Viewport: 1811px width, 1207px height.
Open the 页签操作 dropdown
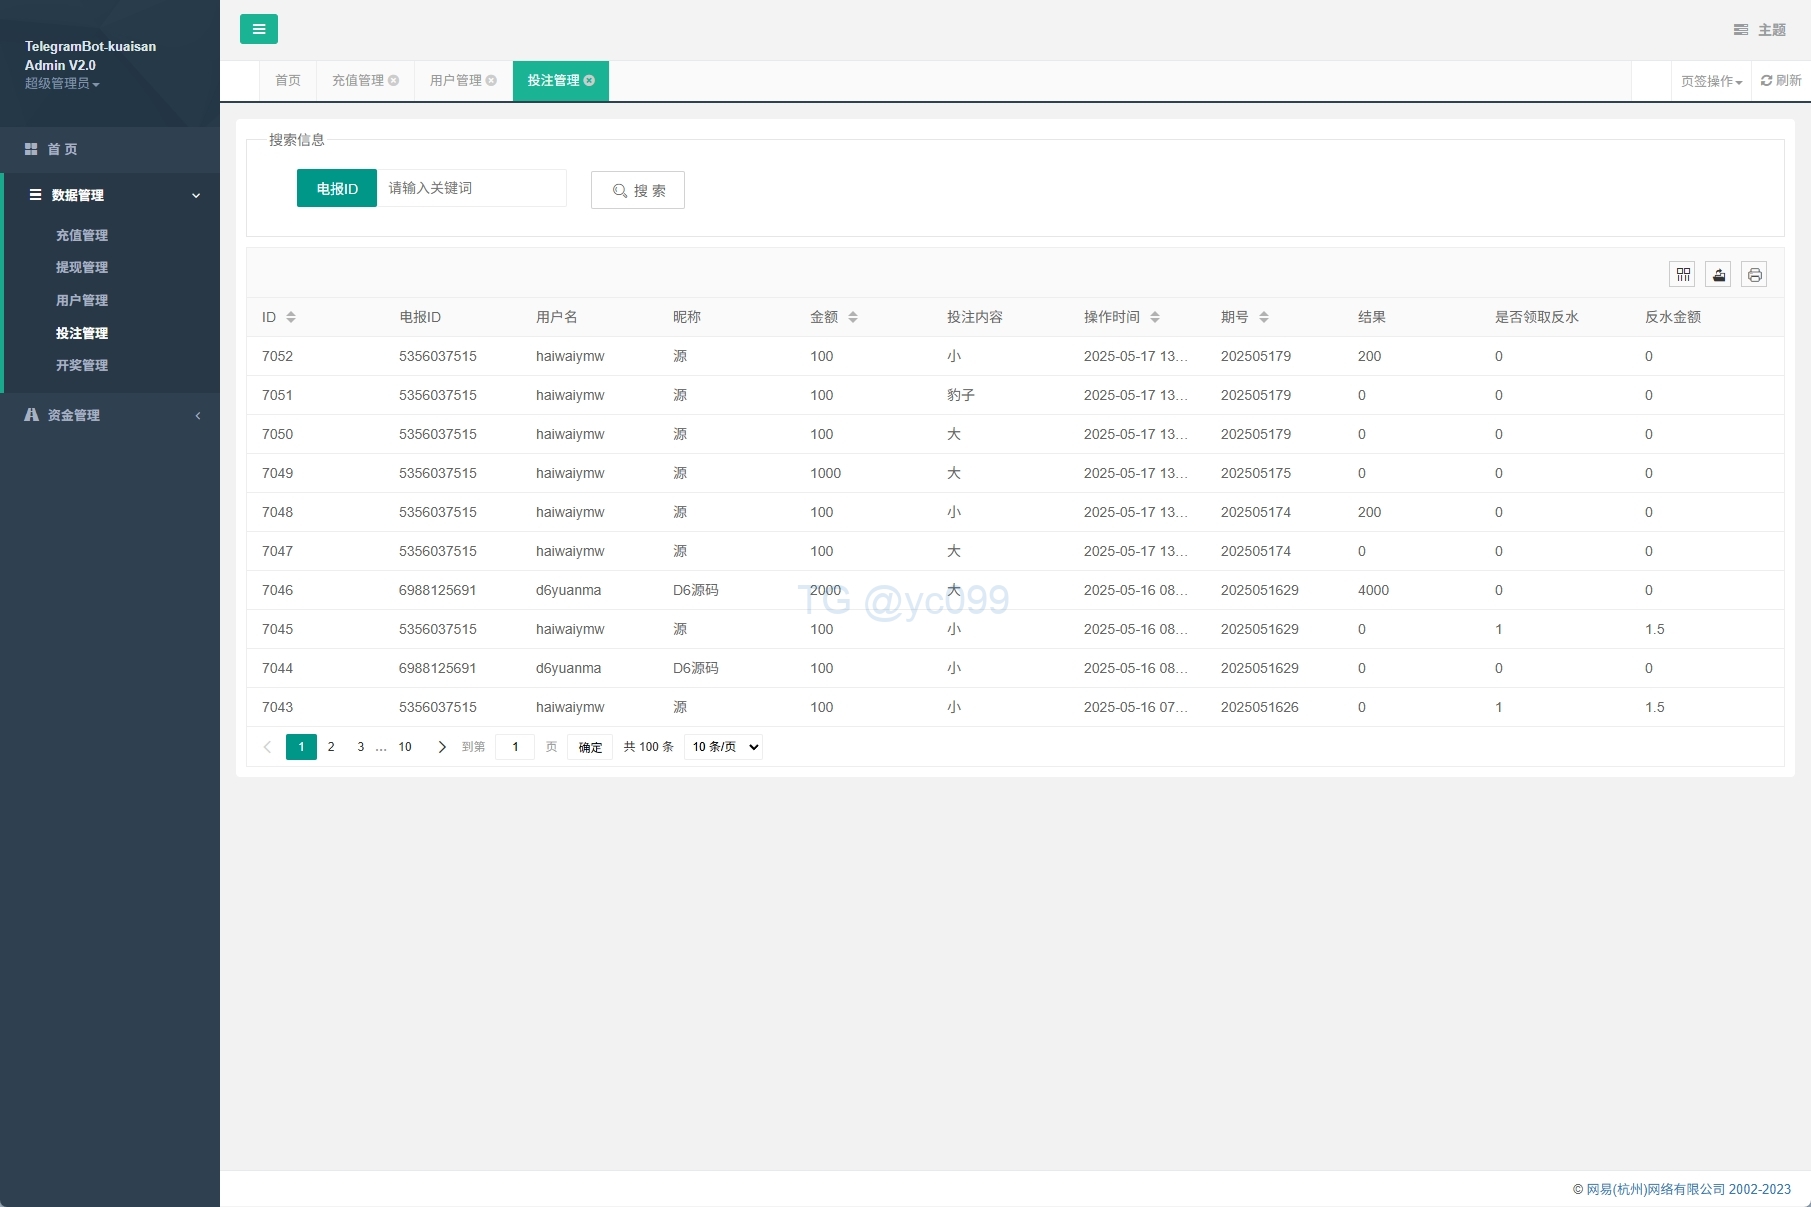1711,81
